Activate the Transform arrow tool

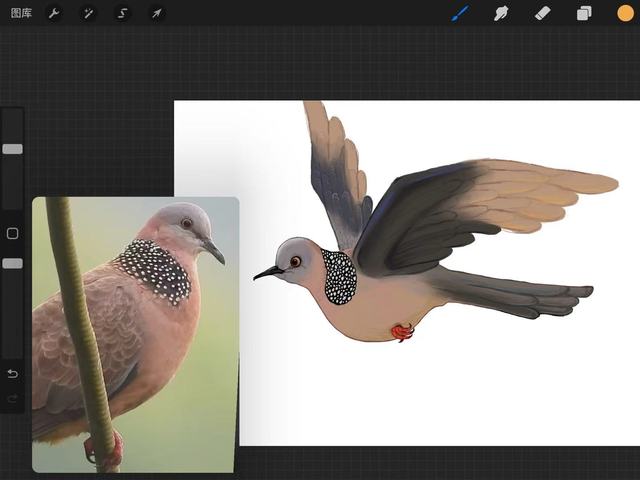[157, 13]
